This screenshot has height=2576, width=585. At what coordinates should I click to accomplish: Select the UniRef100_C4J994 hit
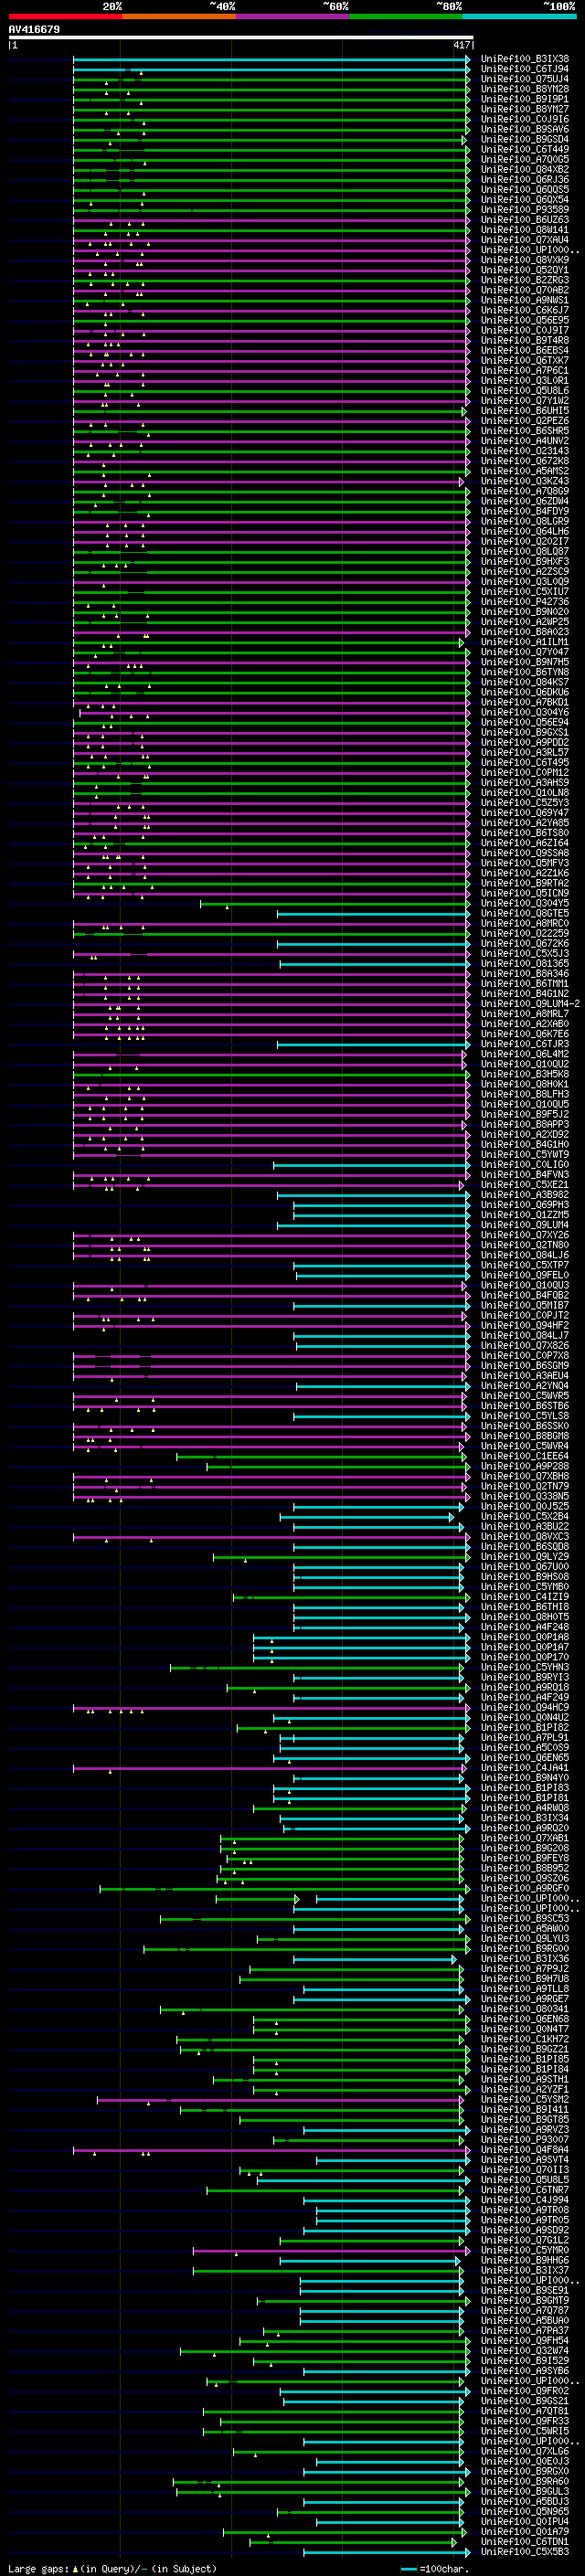tap(525, 2200)
